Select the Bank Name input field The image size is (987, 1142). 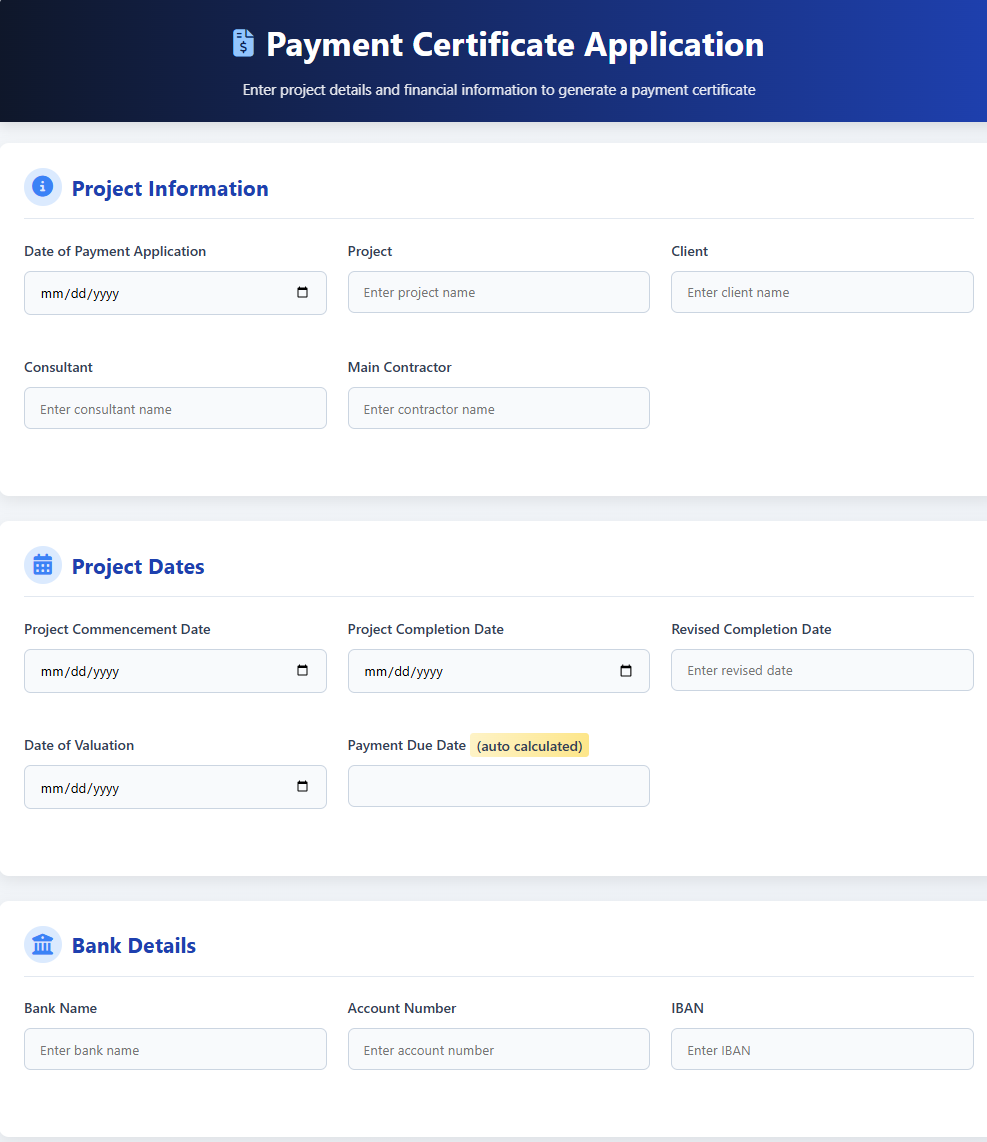[175, 1049]
